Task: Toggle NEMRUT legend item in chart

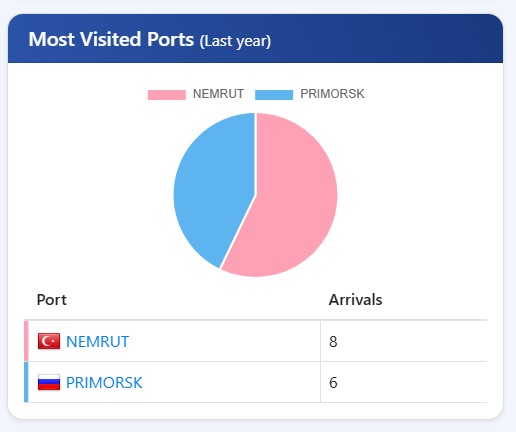Action: click(196, 94)
